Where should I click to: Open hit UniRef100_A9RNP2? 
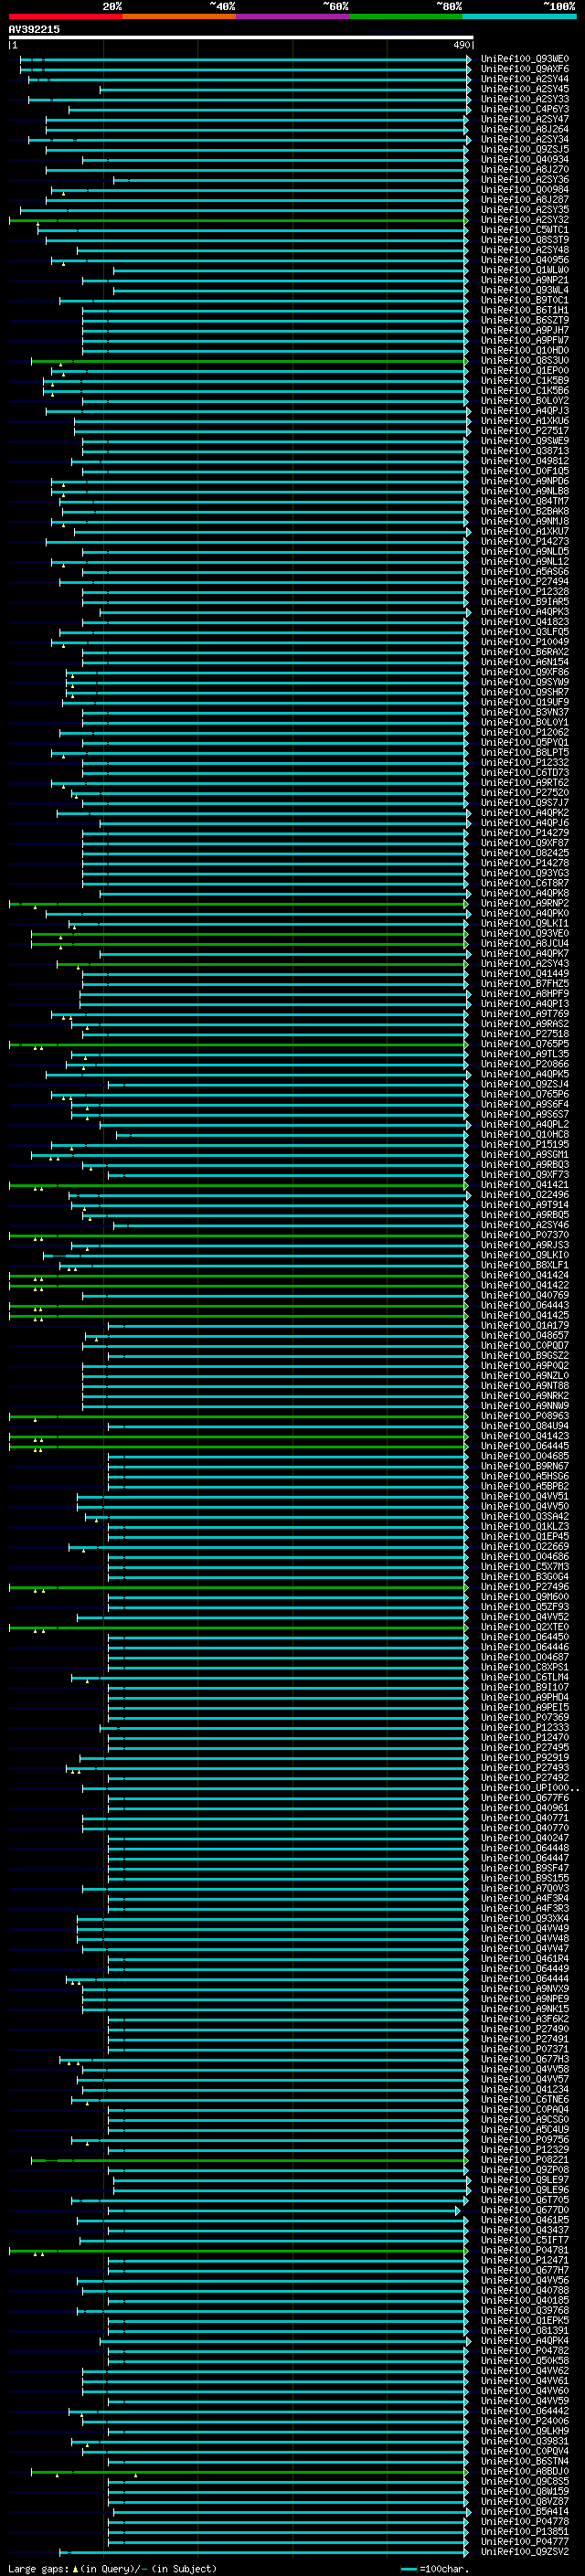point(525,903)
